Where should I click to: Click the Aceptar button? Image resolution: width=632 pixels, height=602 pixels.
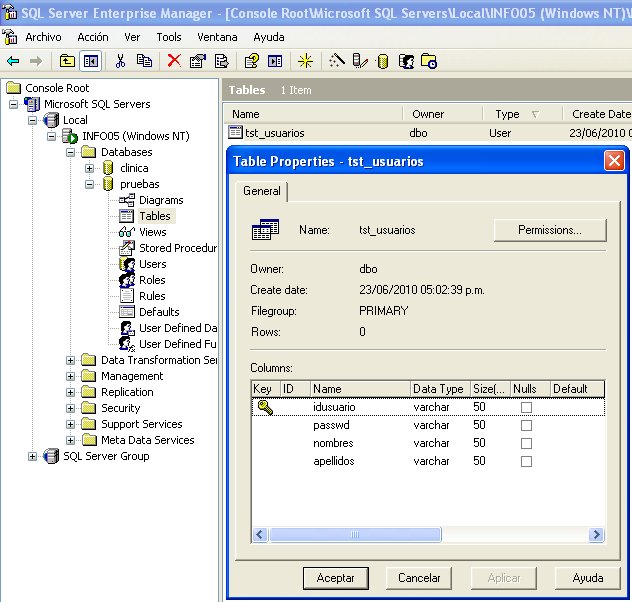point(335,578)
